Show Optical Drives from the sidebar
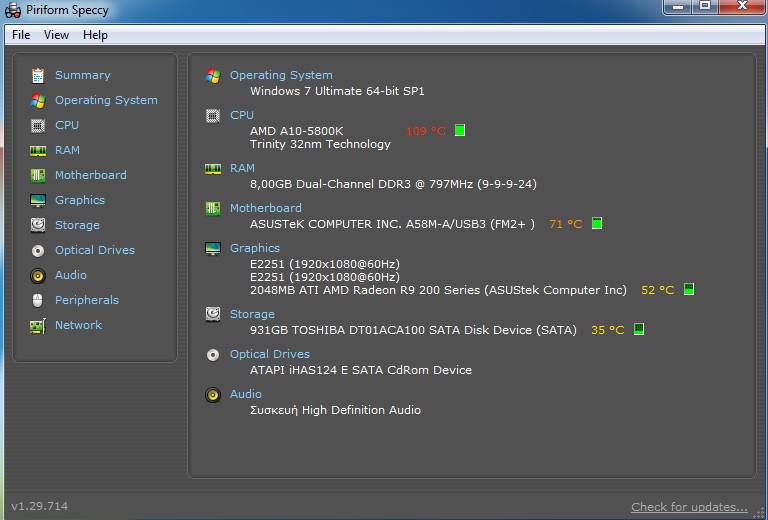The height and width of the screenshot is (520, 768). [x=95, y=250]
